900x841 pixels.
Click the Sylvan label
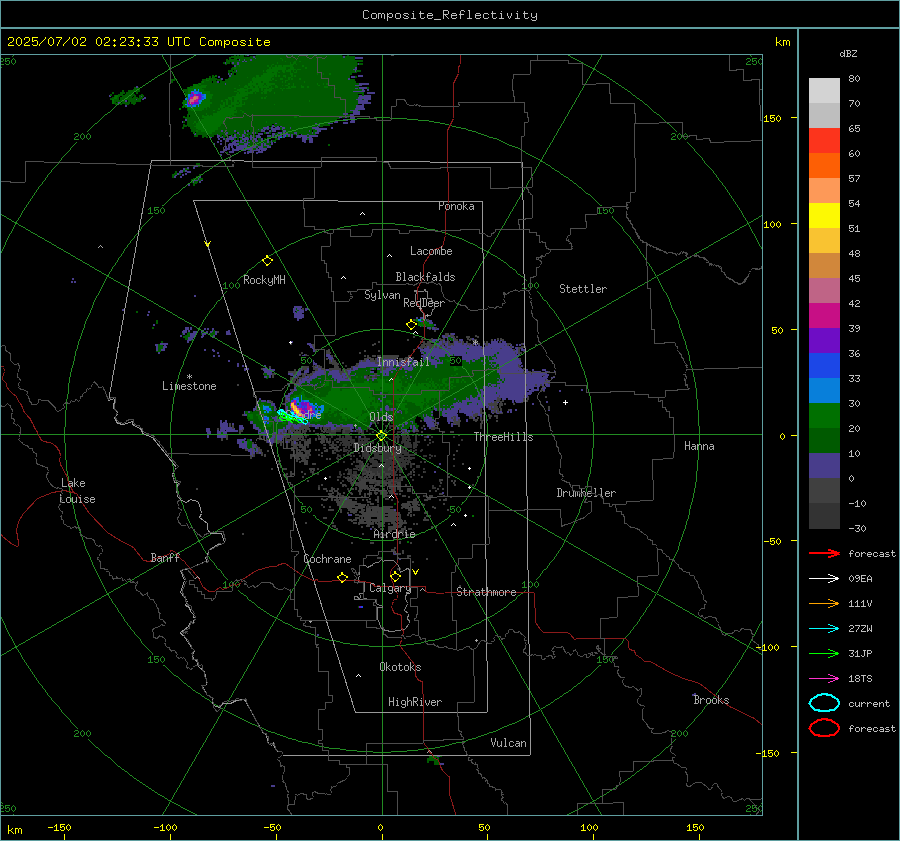click(x=382, y=295)
